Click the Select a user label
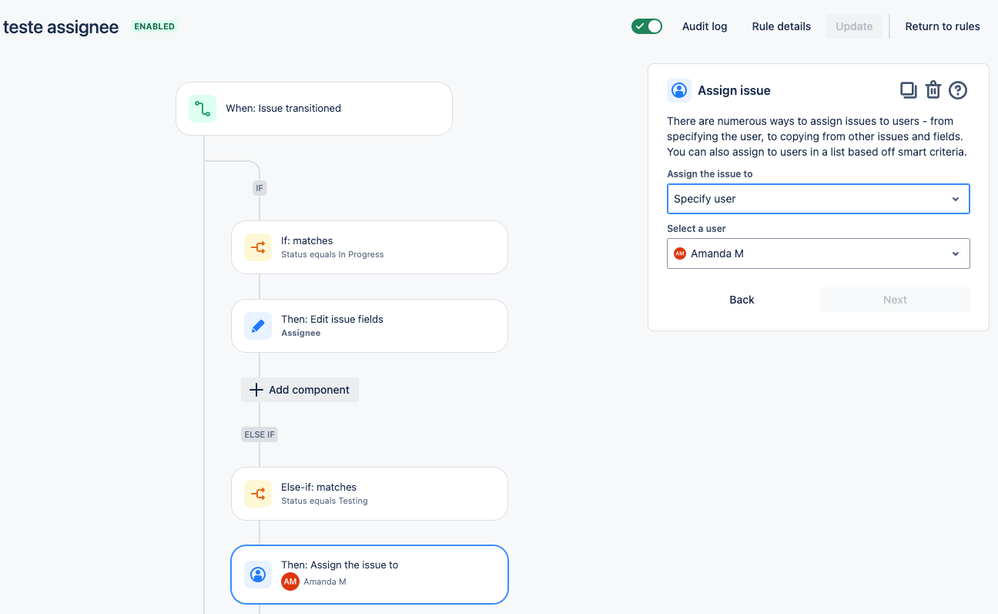The height and width of the screenshot is (614, 998). 696,228
